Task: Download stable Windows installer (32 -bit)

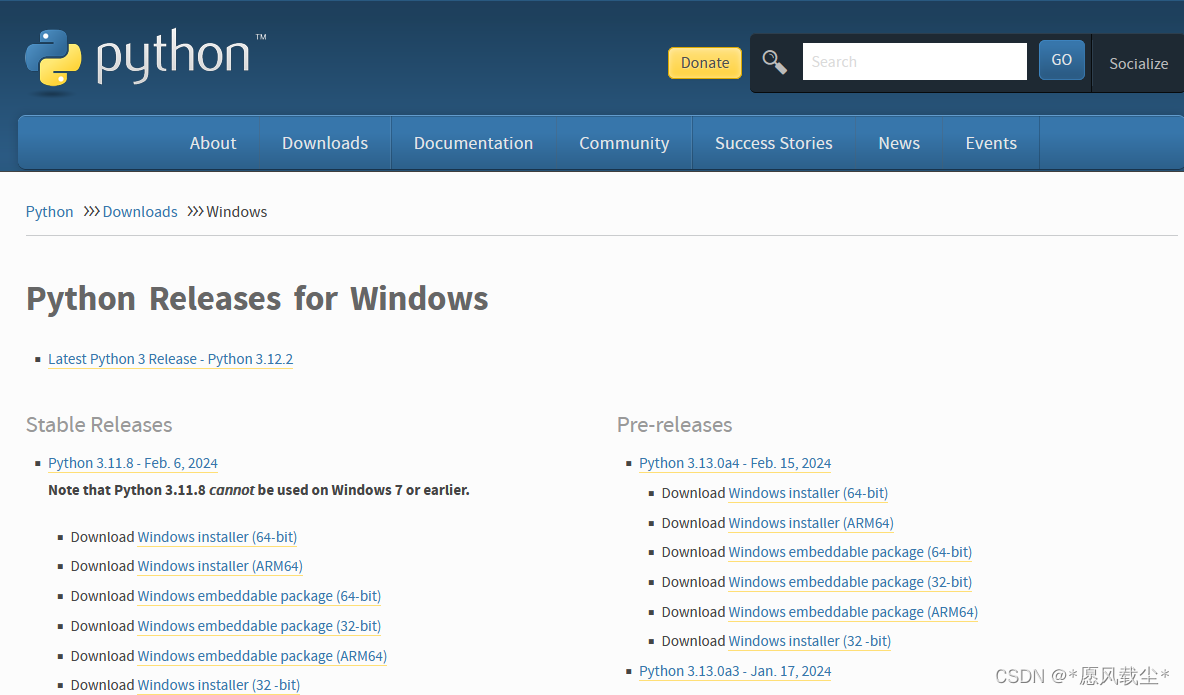Action: (218, 685)
